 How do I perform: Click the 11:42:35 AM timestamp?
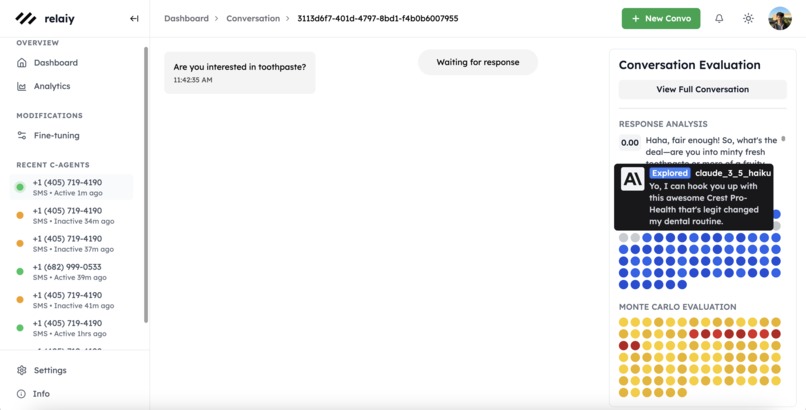[x=193, y=80]
